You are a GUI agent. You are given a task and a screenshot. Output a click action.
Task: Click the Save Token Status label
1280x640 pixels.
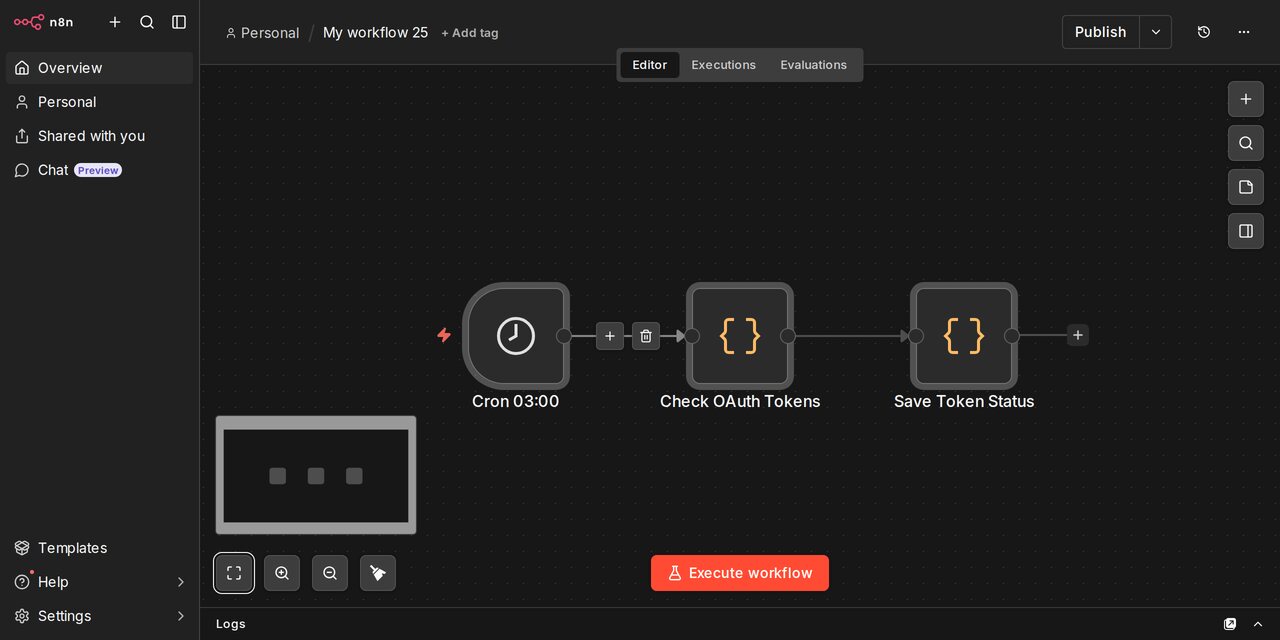click(964, 401)
